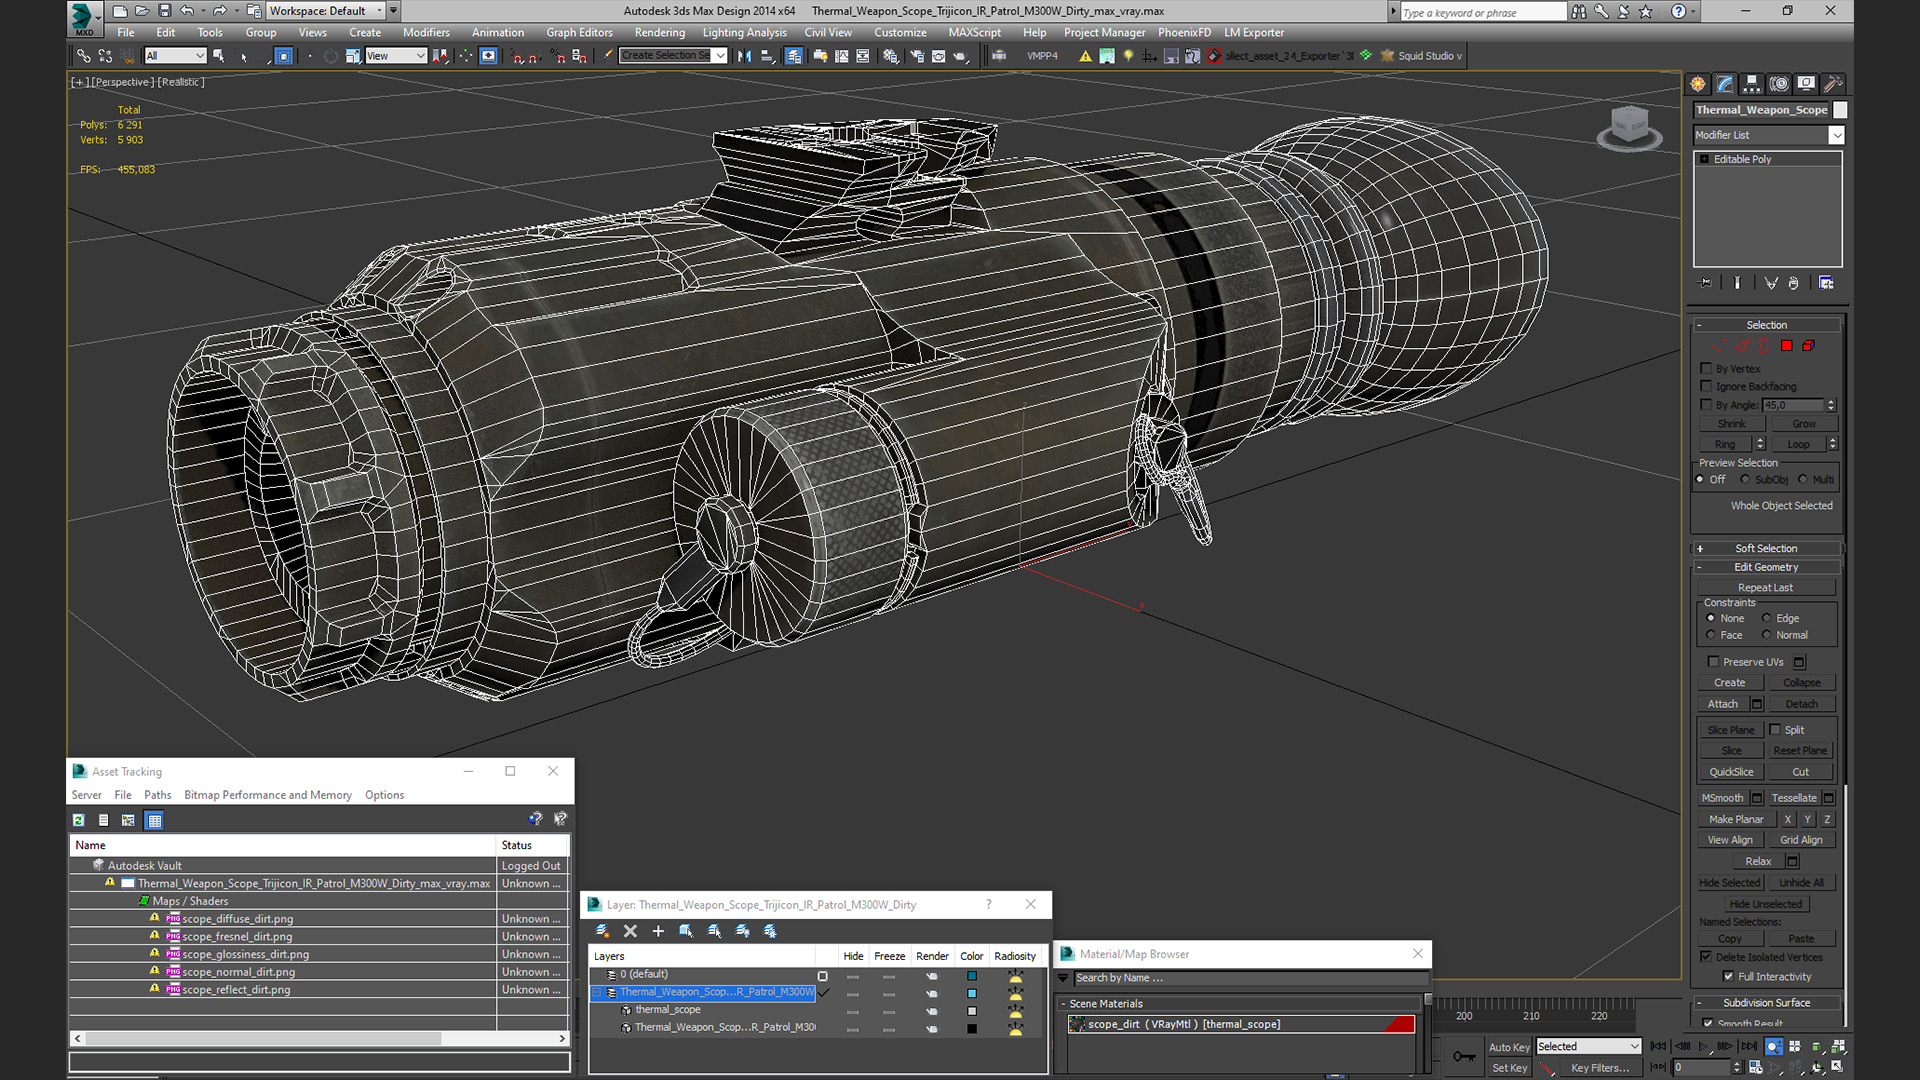
Task: Toggle Ignore Backfacing checkbox
Action: pos(1706,386)
